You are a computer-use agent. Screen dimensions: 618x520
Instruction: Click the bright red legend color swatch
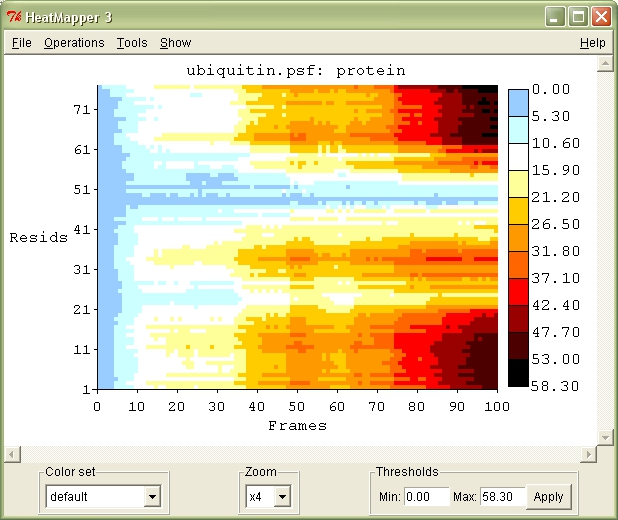click(518, 291)
